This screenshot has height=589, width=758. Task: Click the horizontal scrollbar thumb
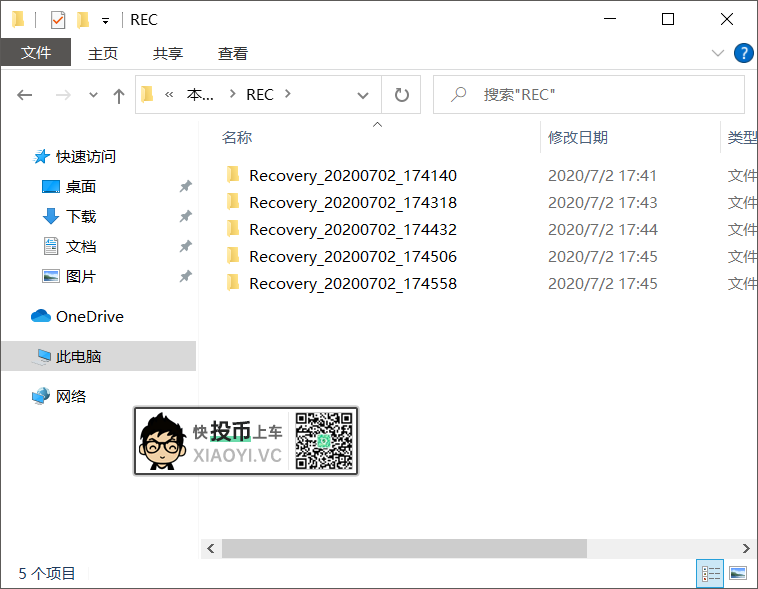tap(404, 548)
